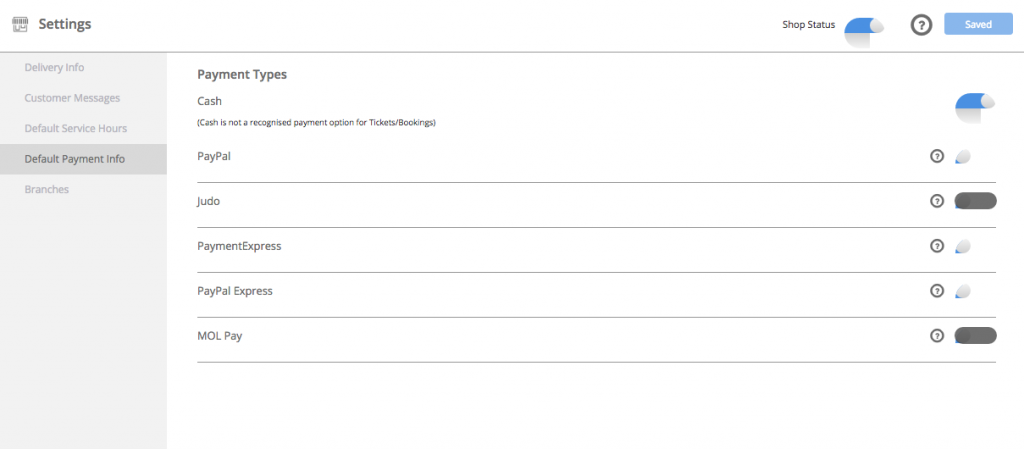Disable the Cash payment toggle

click(x=975, y=102)
